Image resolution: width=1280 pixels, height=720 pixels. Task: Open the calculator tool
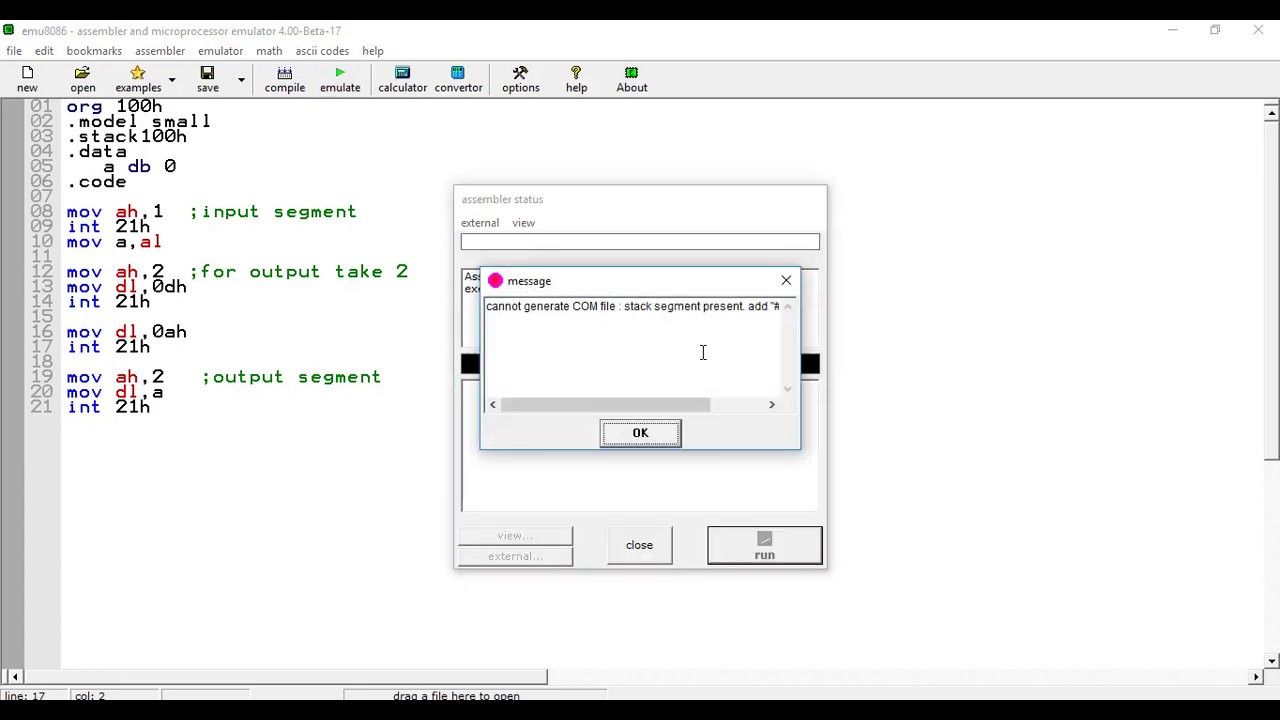pos(402,79)
